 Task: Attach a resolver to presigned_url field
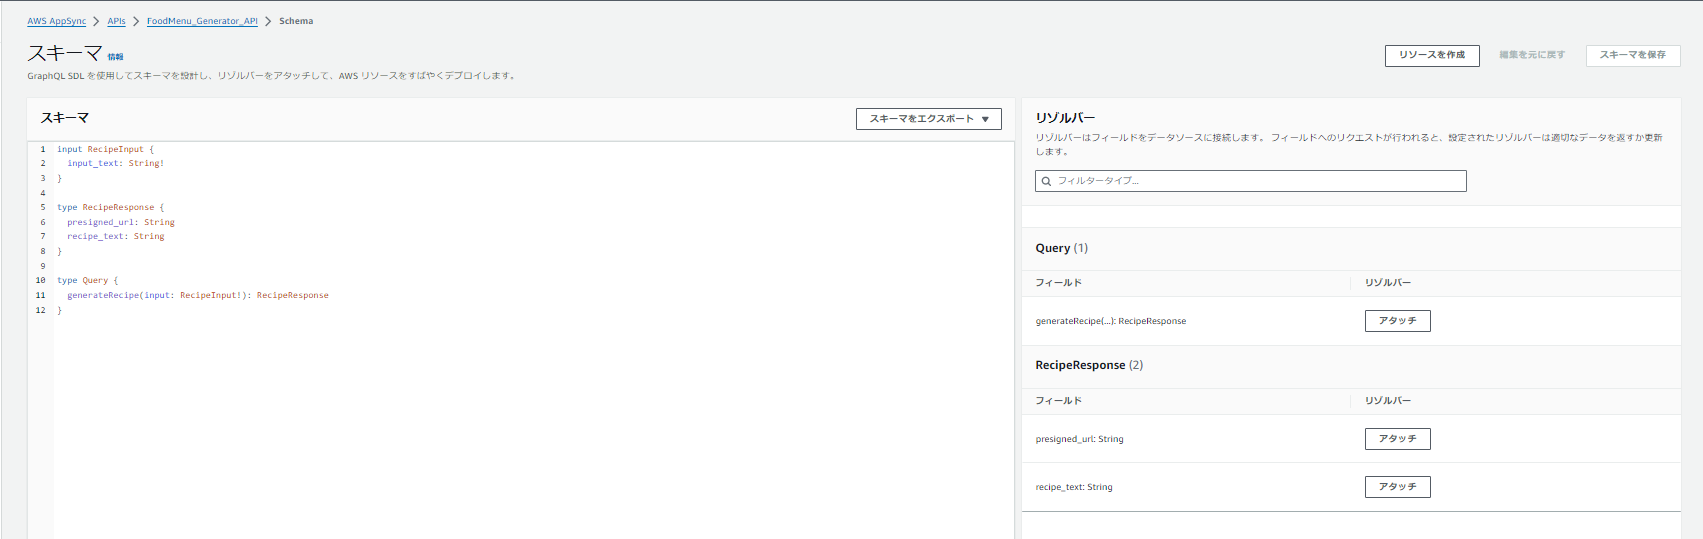[1397, 439]
